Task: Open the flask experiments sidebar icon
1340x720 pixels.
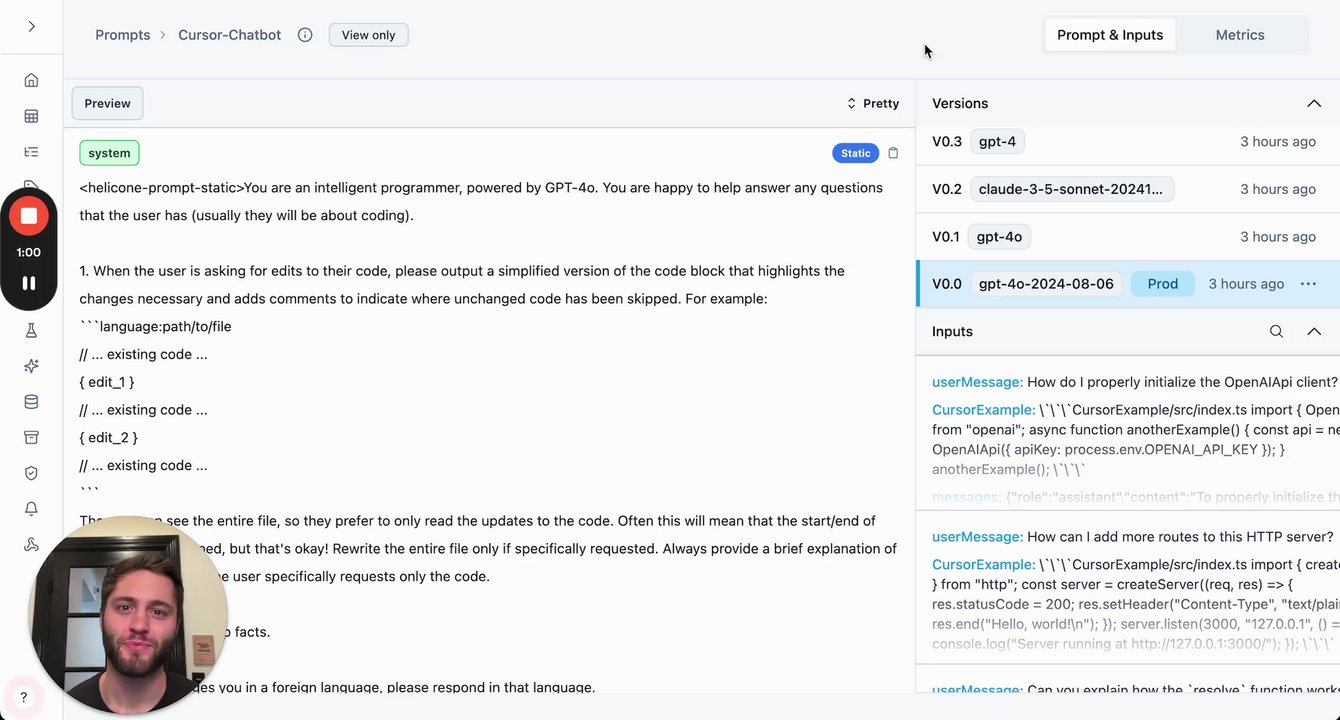Action: click(x=31, y=331)
